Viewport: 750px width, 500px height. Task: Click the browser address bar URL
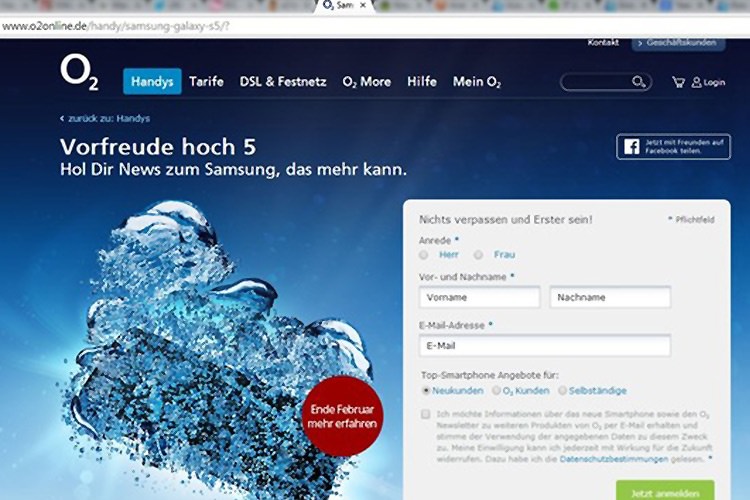[x=115, y=26]
